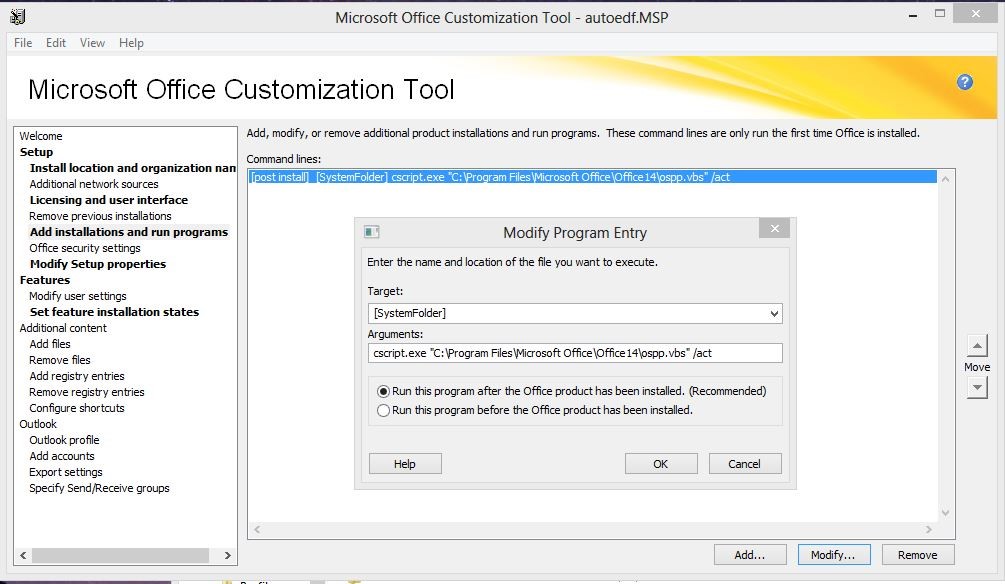Click command list scroll down arrow
Screen dimensions: 1005x584
(x=945, y=513)
